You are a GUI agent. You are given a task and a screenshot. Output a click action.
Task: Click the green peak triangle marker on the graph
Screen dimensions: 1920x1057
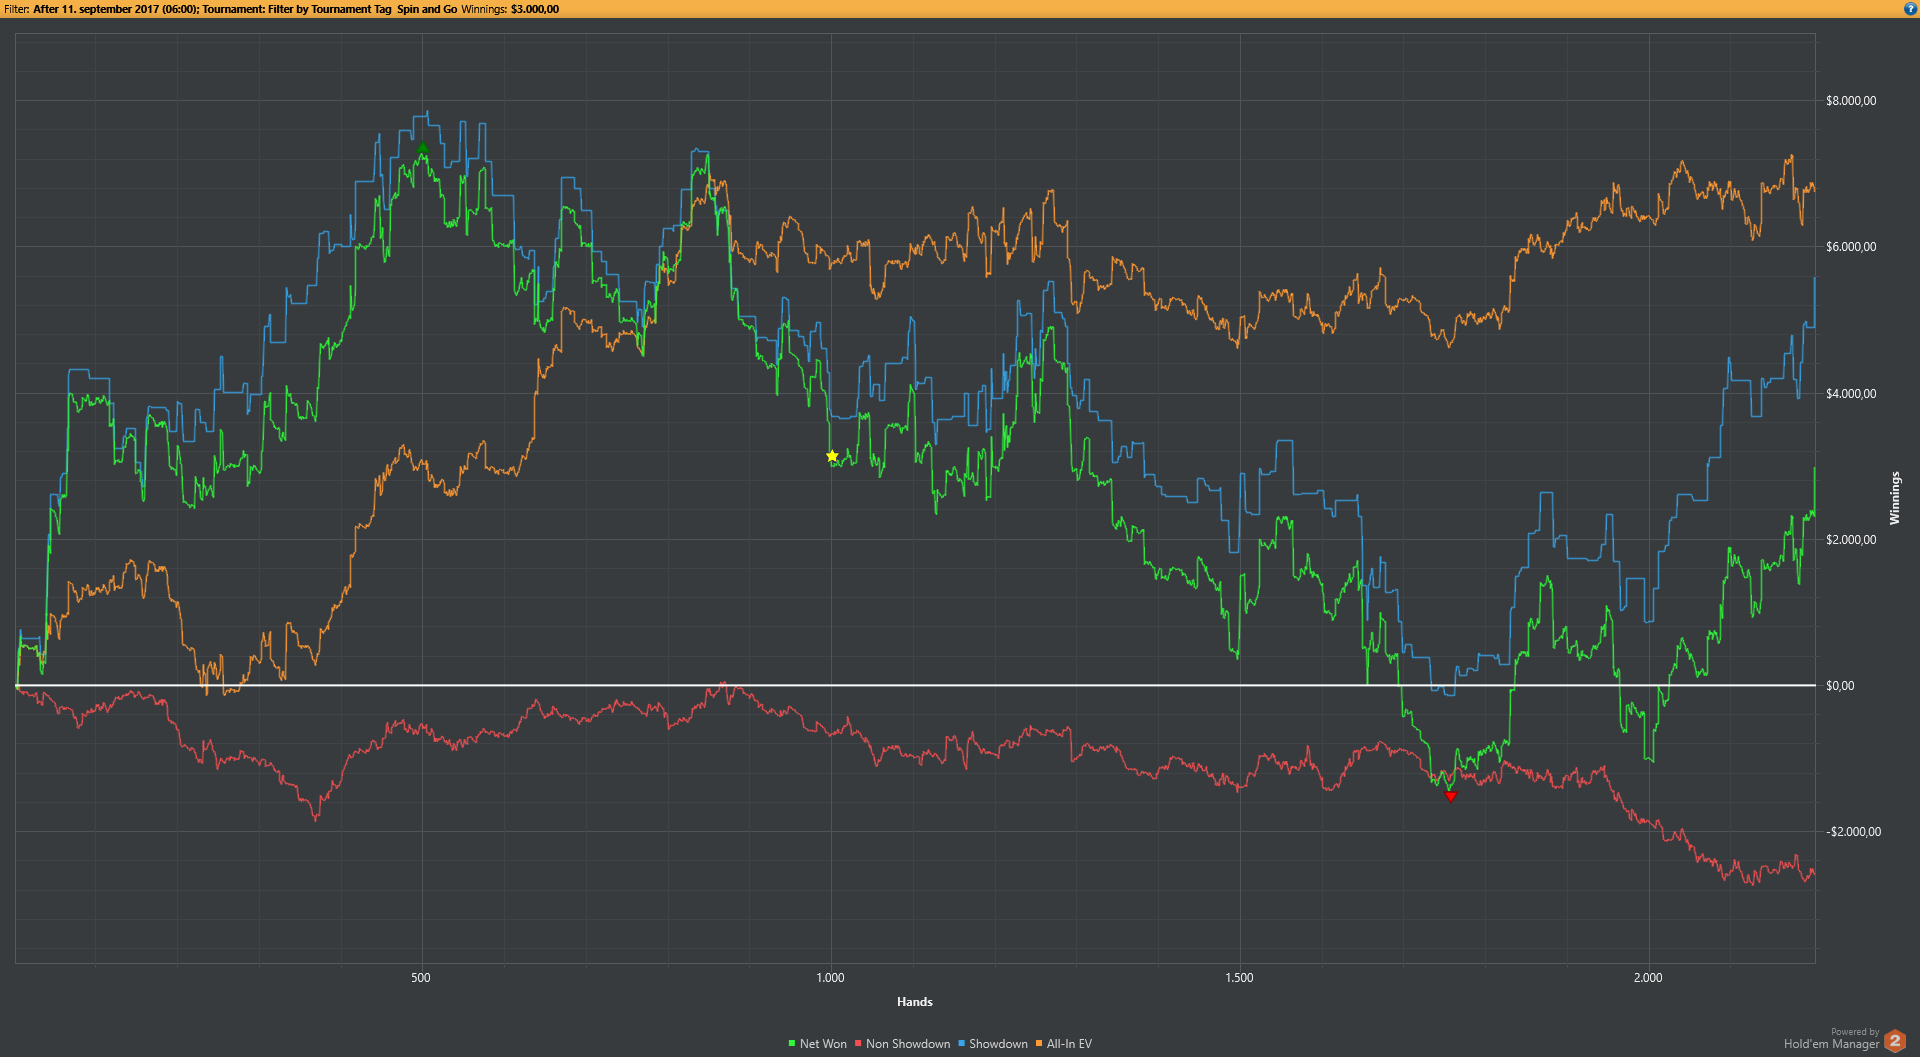click(x=422, y=148)
